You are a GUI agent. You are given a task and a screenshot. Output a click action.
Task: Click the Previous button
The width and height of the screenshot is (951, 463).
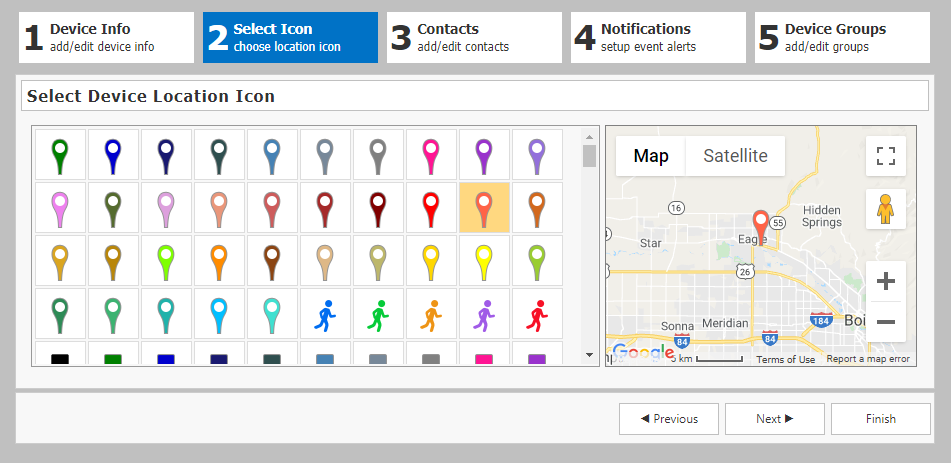tap(669, 419)
